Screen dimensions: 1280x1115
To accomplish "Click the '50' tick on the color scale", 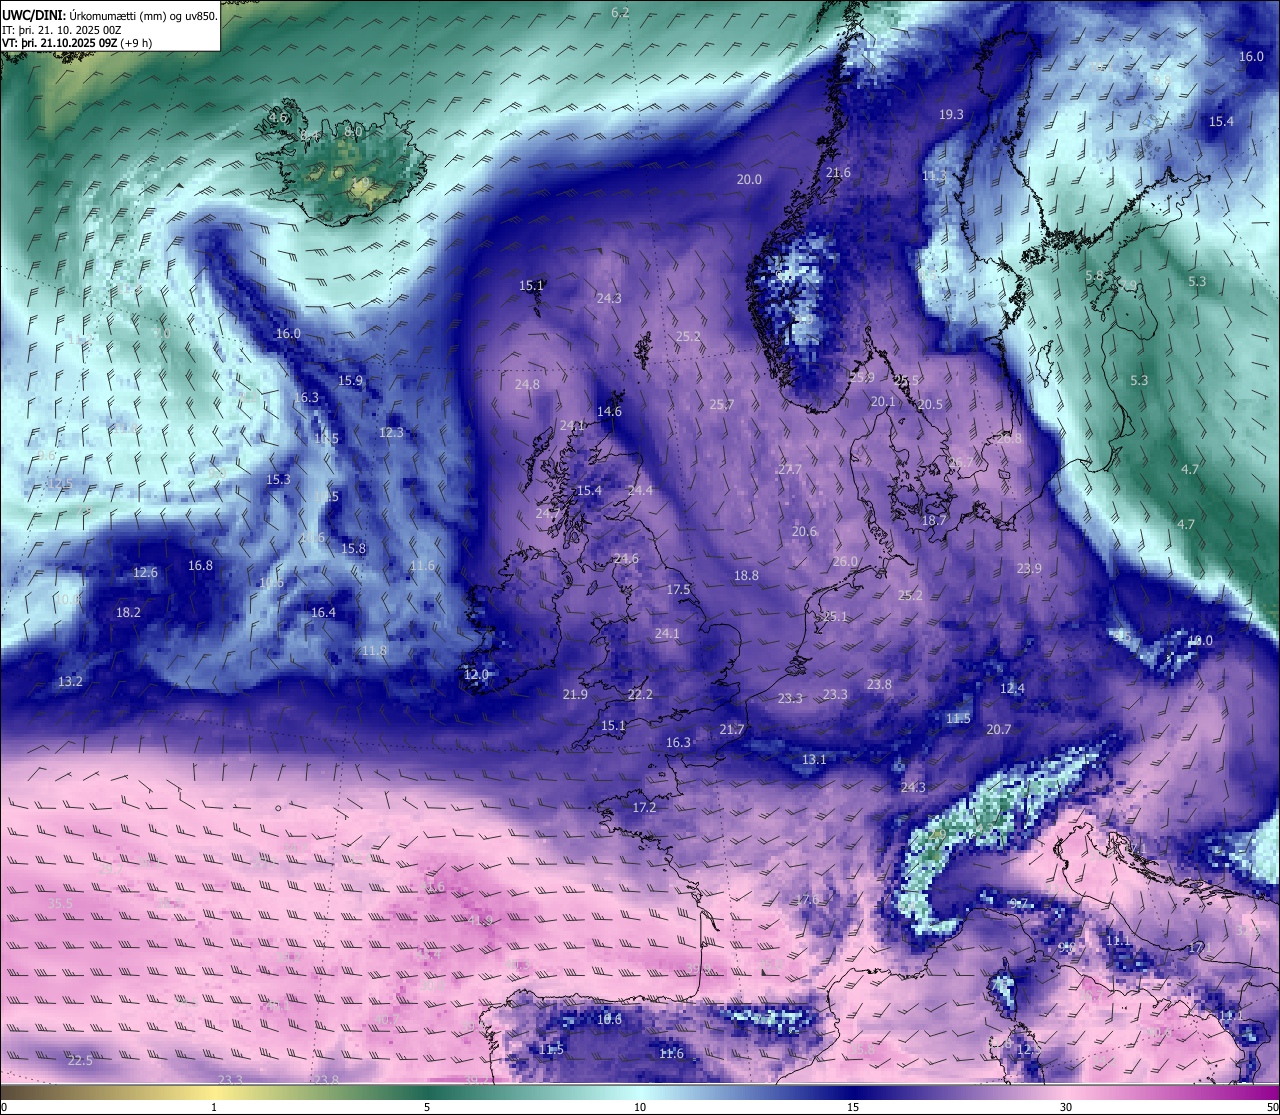I will coord(1271,1108).
